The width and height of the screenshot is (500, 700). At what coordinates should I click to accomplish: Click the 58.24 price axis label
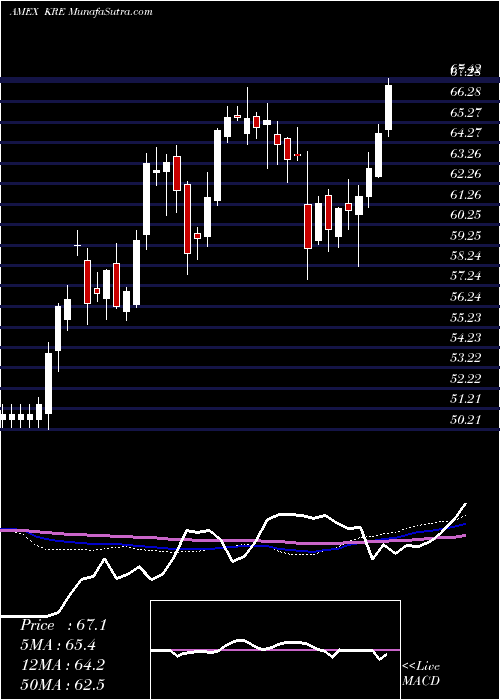pos(466,256)
